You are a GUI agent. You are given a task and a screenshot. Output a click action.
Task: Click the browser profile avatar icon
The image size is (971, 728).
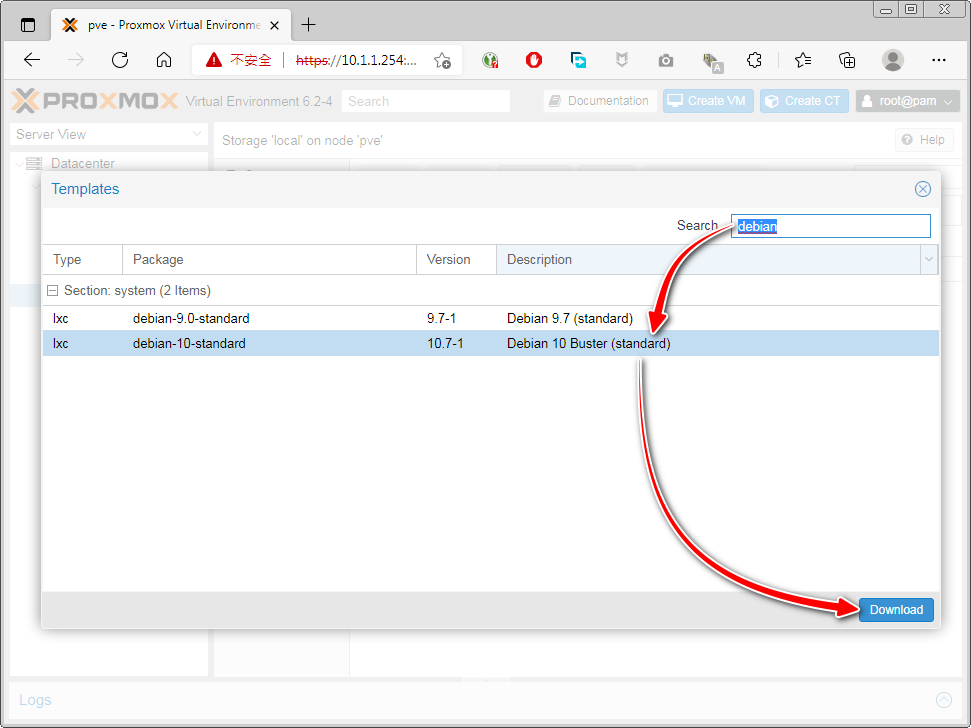point(893,60)
